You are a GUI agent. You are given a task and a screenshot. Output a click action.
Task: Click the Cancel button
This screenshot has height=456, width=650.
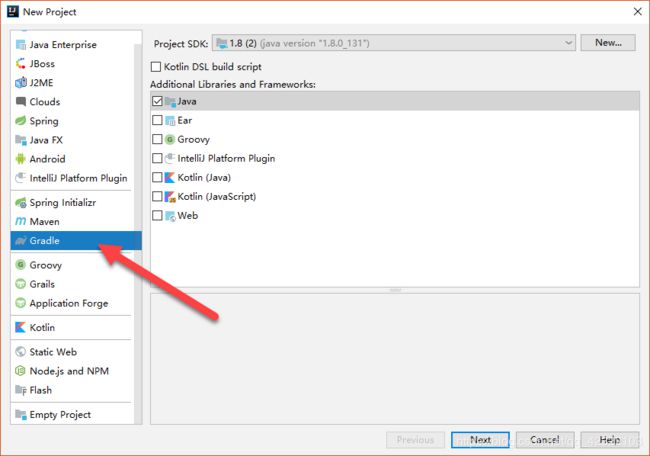pyautogui.click(x=545, y=440)
